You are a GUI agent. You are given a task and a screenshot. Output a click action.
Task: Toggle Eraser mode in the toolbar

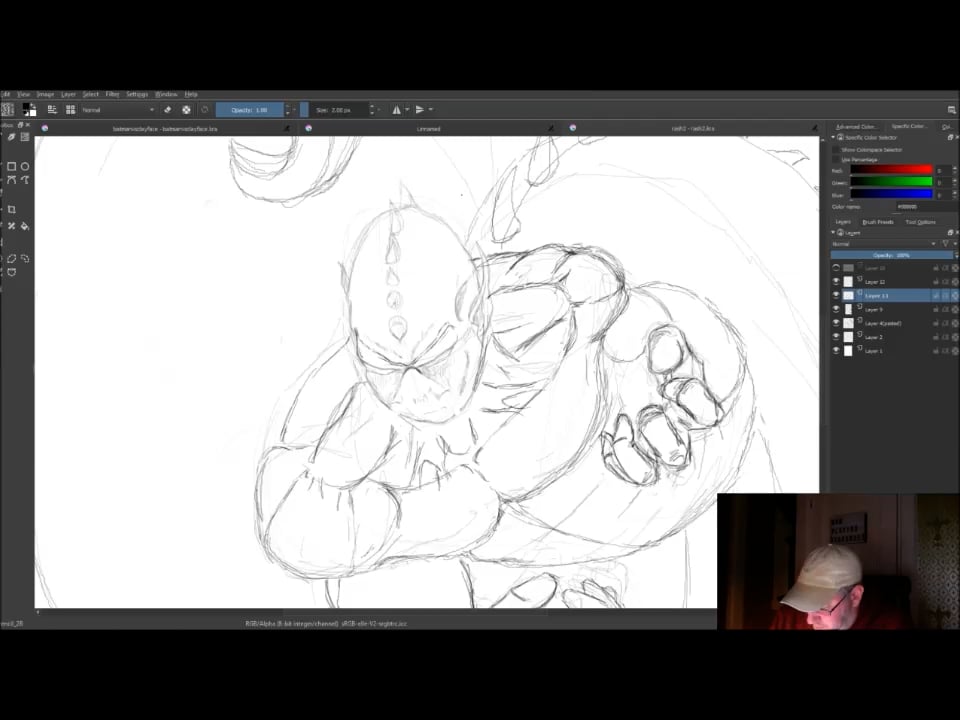point(168,110)
